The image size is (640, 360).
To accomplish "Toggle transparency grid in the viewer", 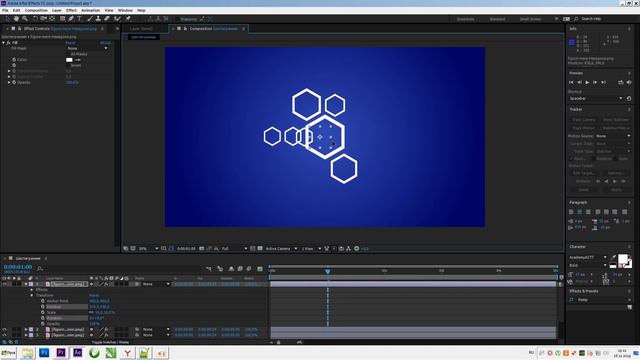I will pyautogui.click(x=260, y=249).
